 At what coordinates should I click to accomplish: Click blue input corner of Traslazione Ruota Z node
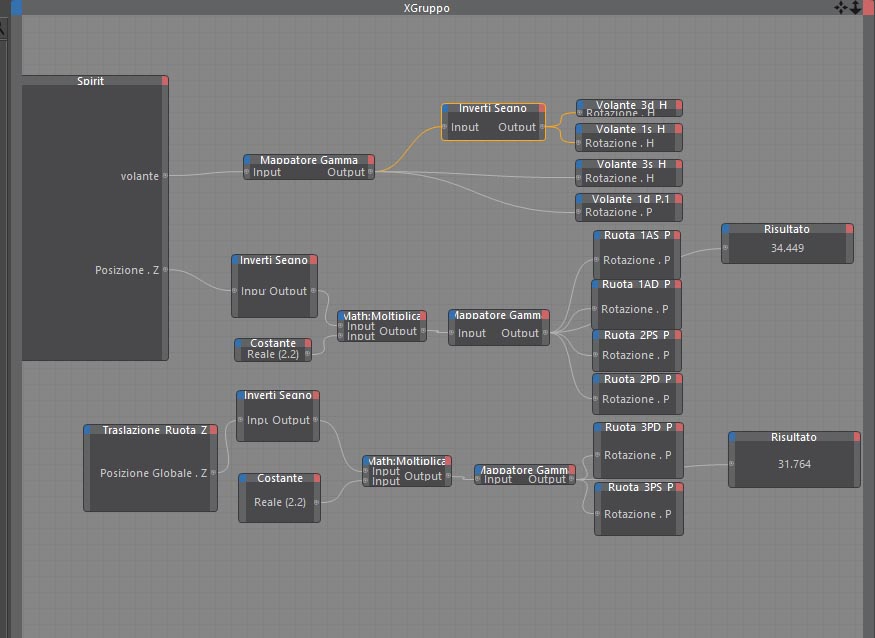[88, 430]
